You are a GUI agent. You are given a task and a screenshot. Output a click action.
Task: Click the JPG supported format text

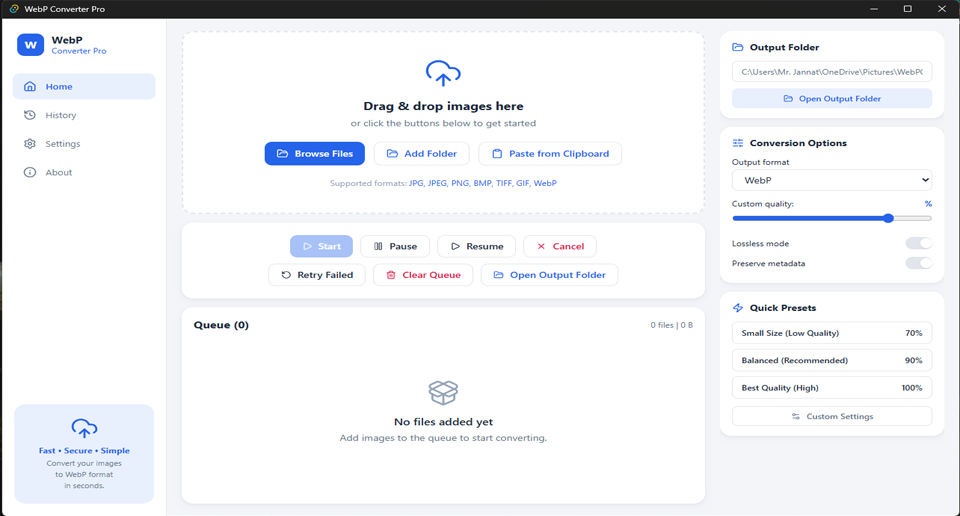pyautogui.click(x=416, y=183)
